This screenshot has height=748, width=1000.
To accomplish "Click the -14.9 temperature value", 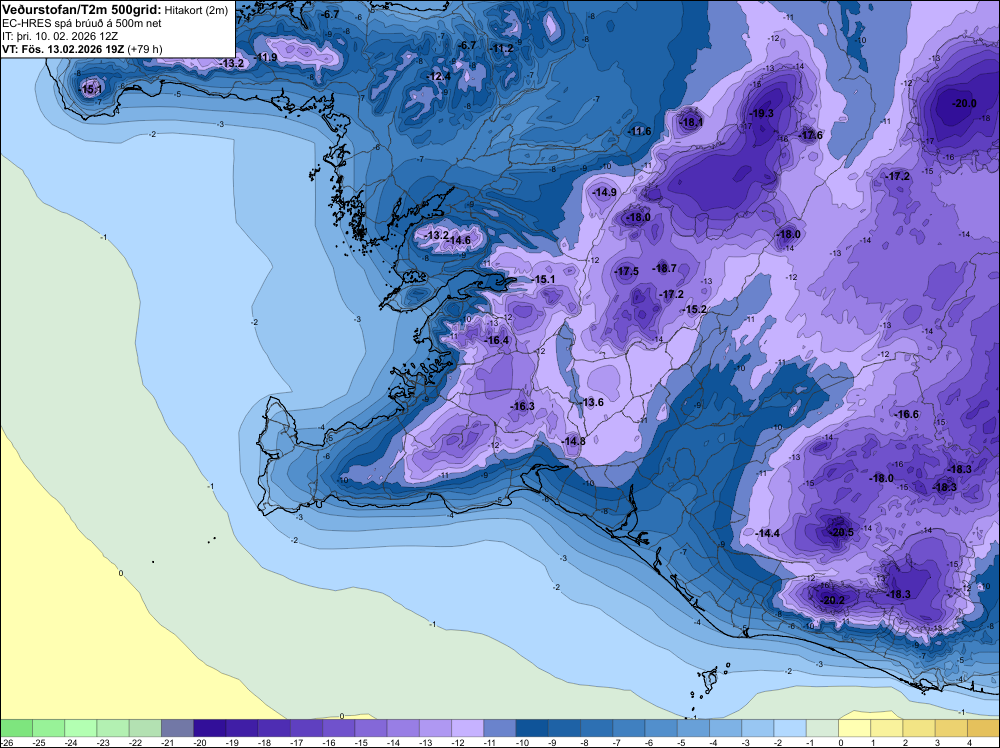I will [x=604, y=192].
